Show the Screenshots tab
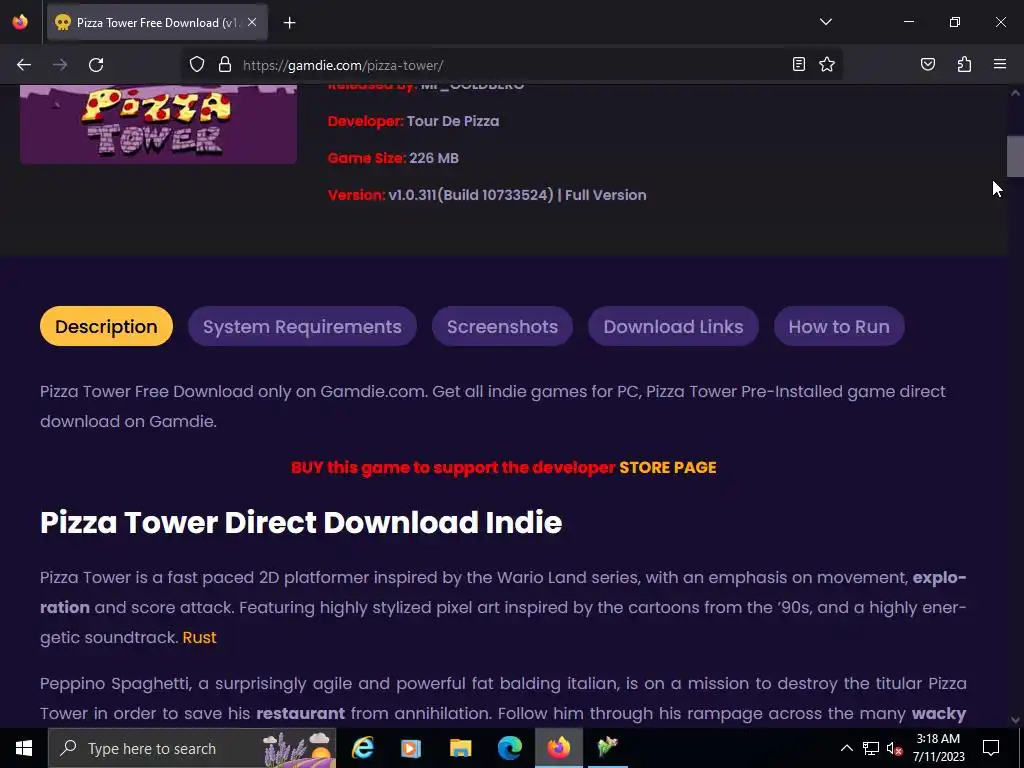 [x=502, y=326]
